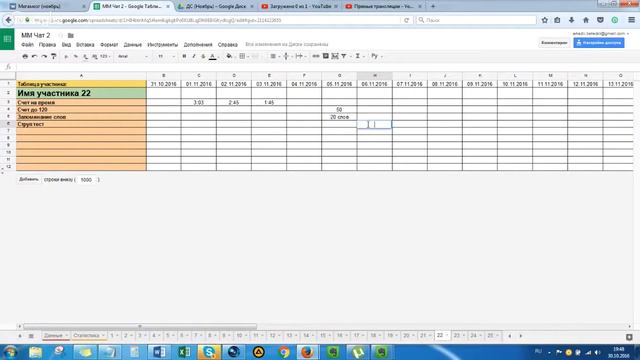Open the borders menu

click(243, 56)
